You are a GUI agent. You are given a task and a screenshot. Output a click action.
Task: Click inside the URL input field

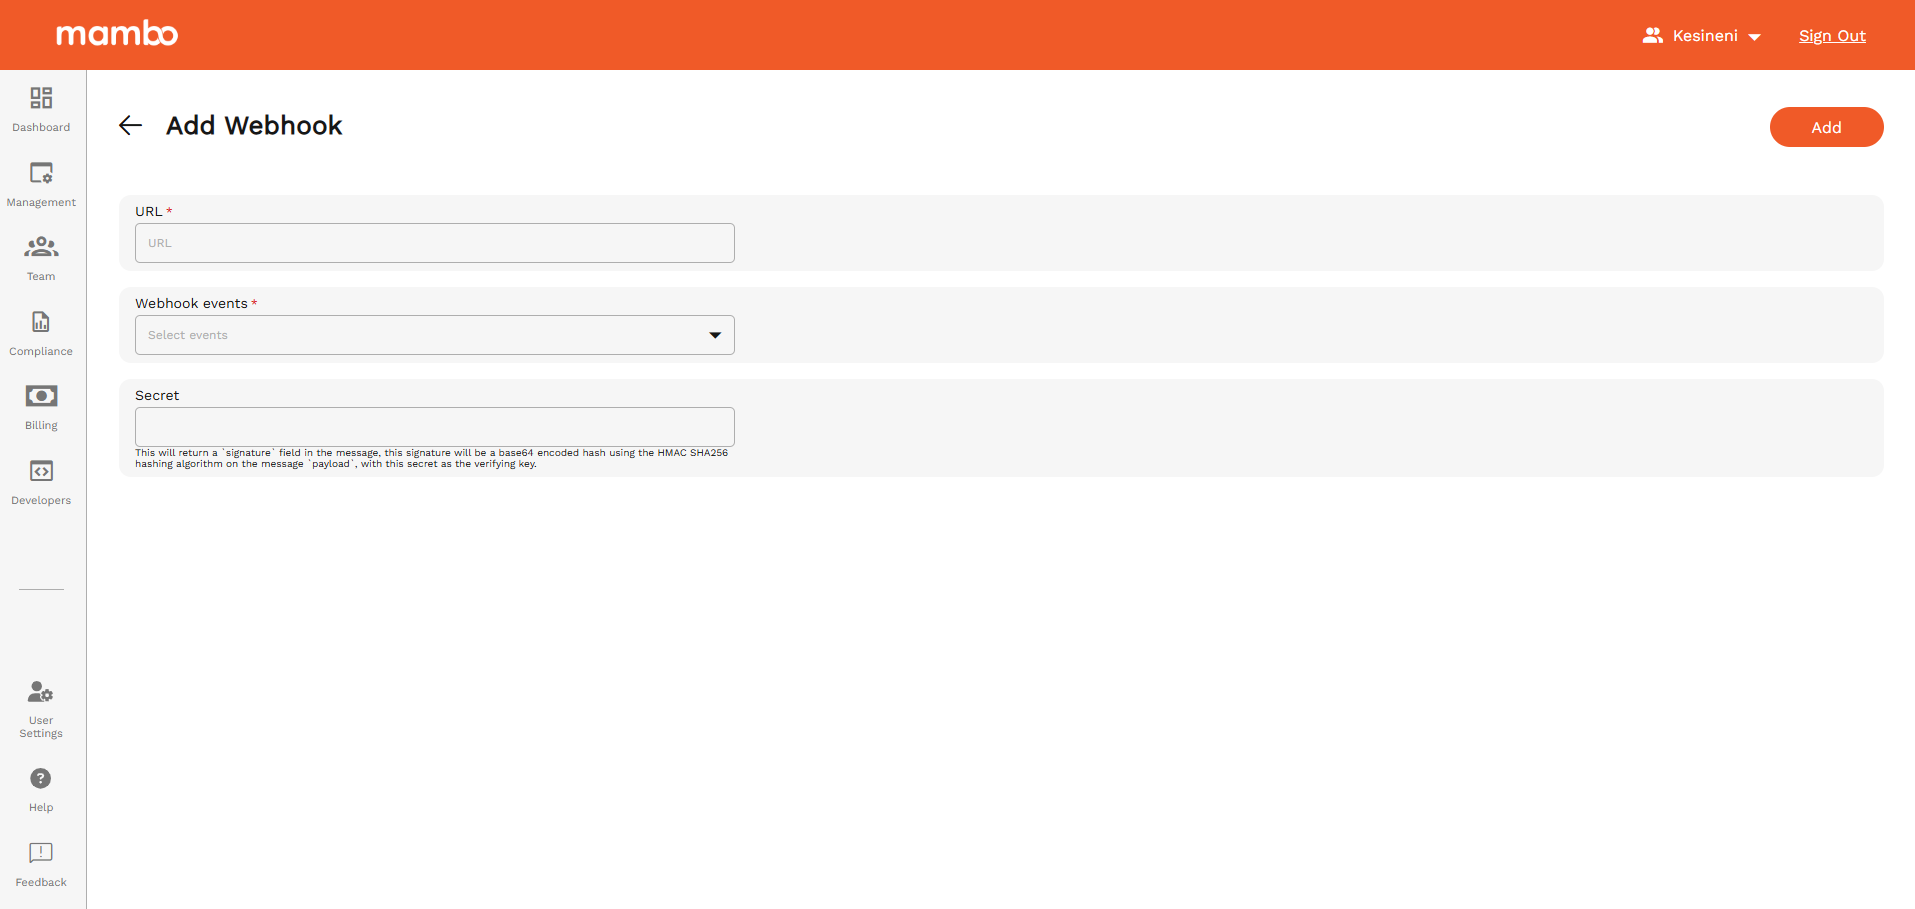(434, 243)
